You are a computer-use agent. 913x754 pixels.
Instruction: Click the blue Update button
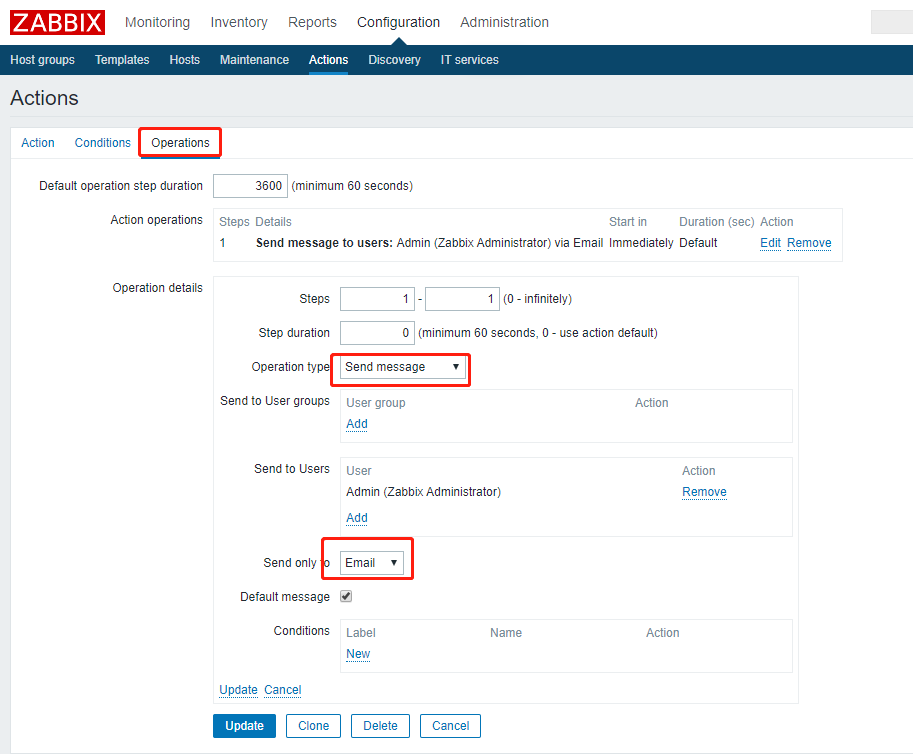pyautogui.click(x=244, y=726)
